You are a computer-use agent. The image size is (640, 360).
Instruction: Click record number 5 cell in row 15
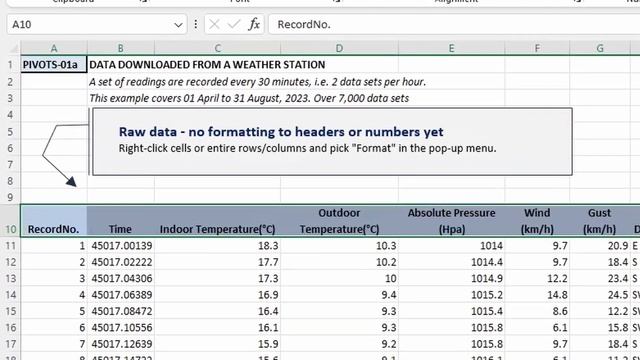54,311
